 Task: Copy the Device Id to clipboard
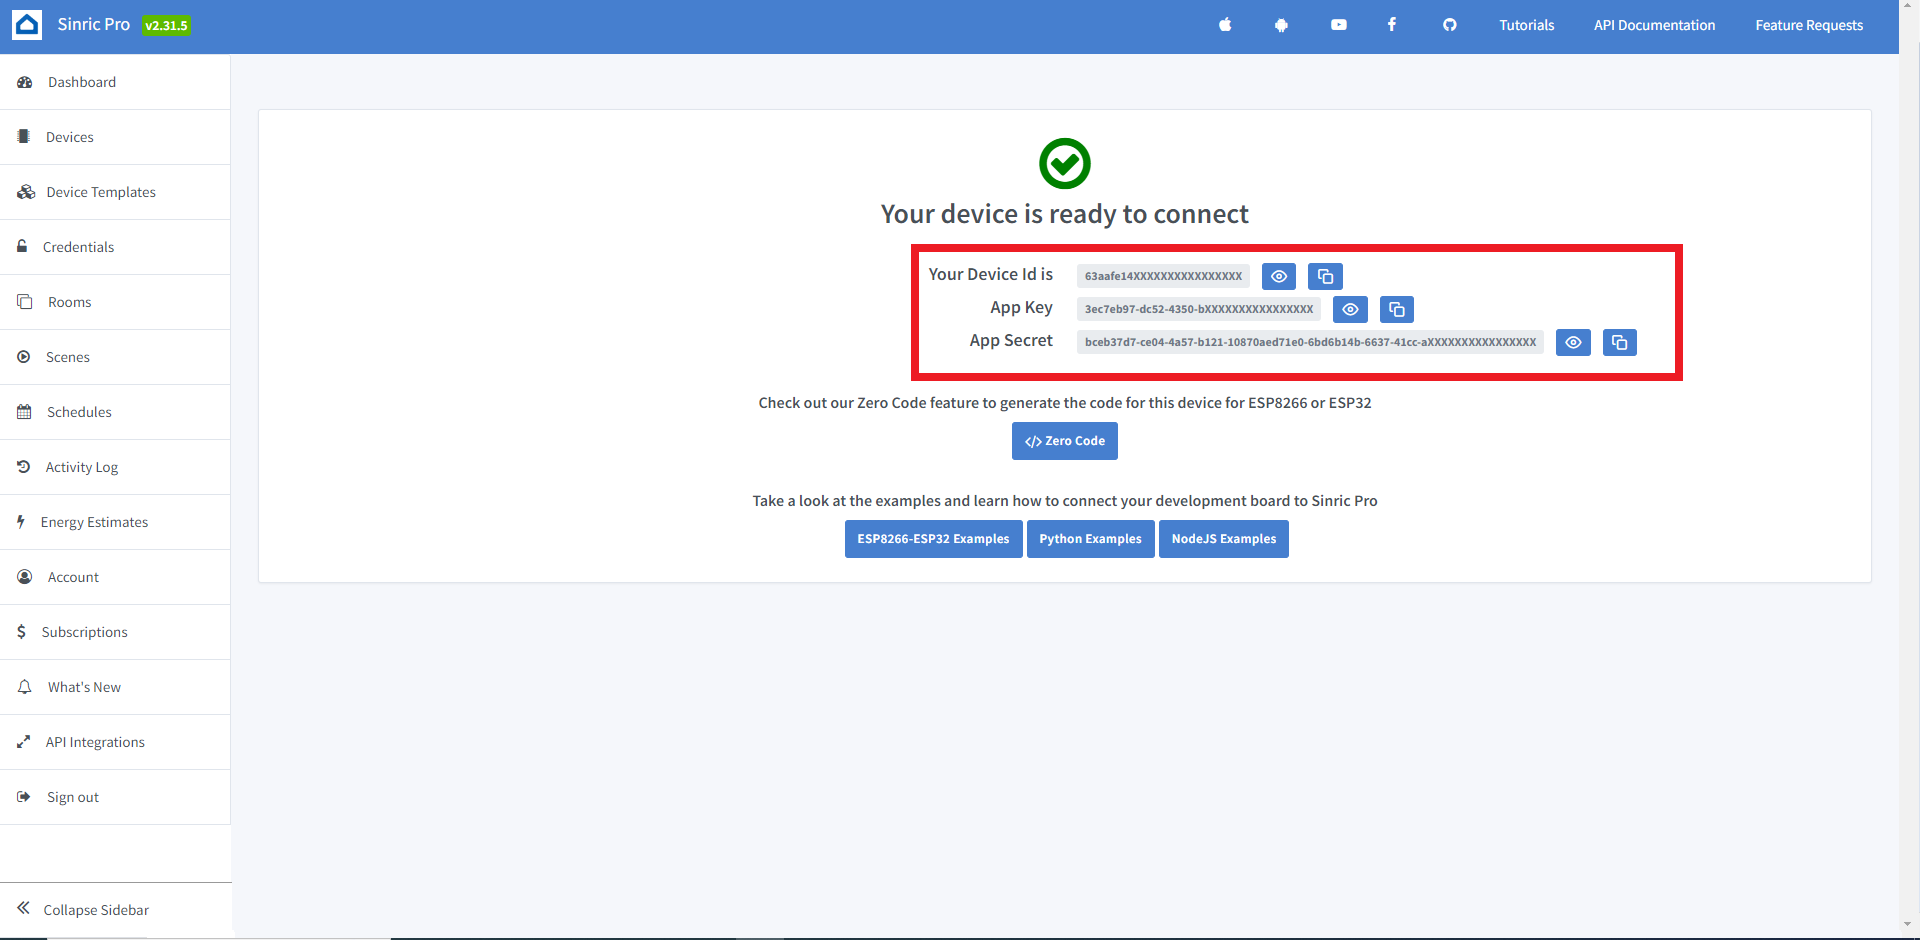coord(1325,276)
